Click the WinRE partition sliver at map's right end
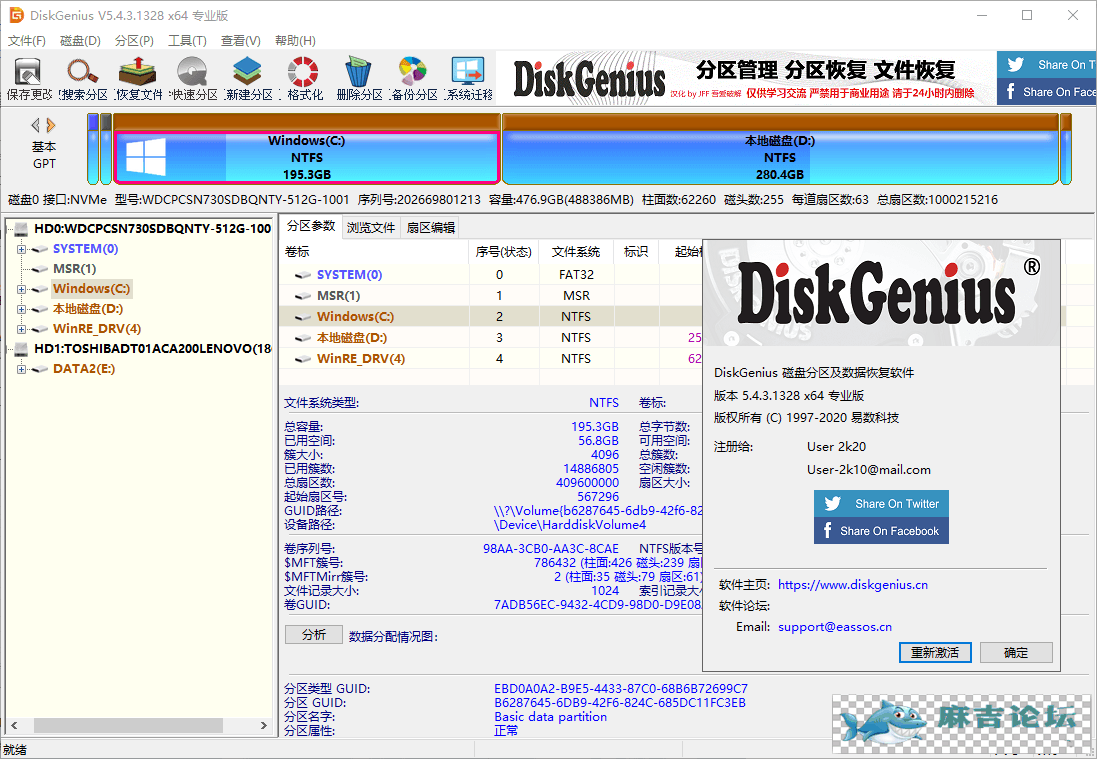 1066,149
